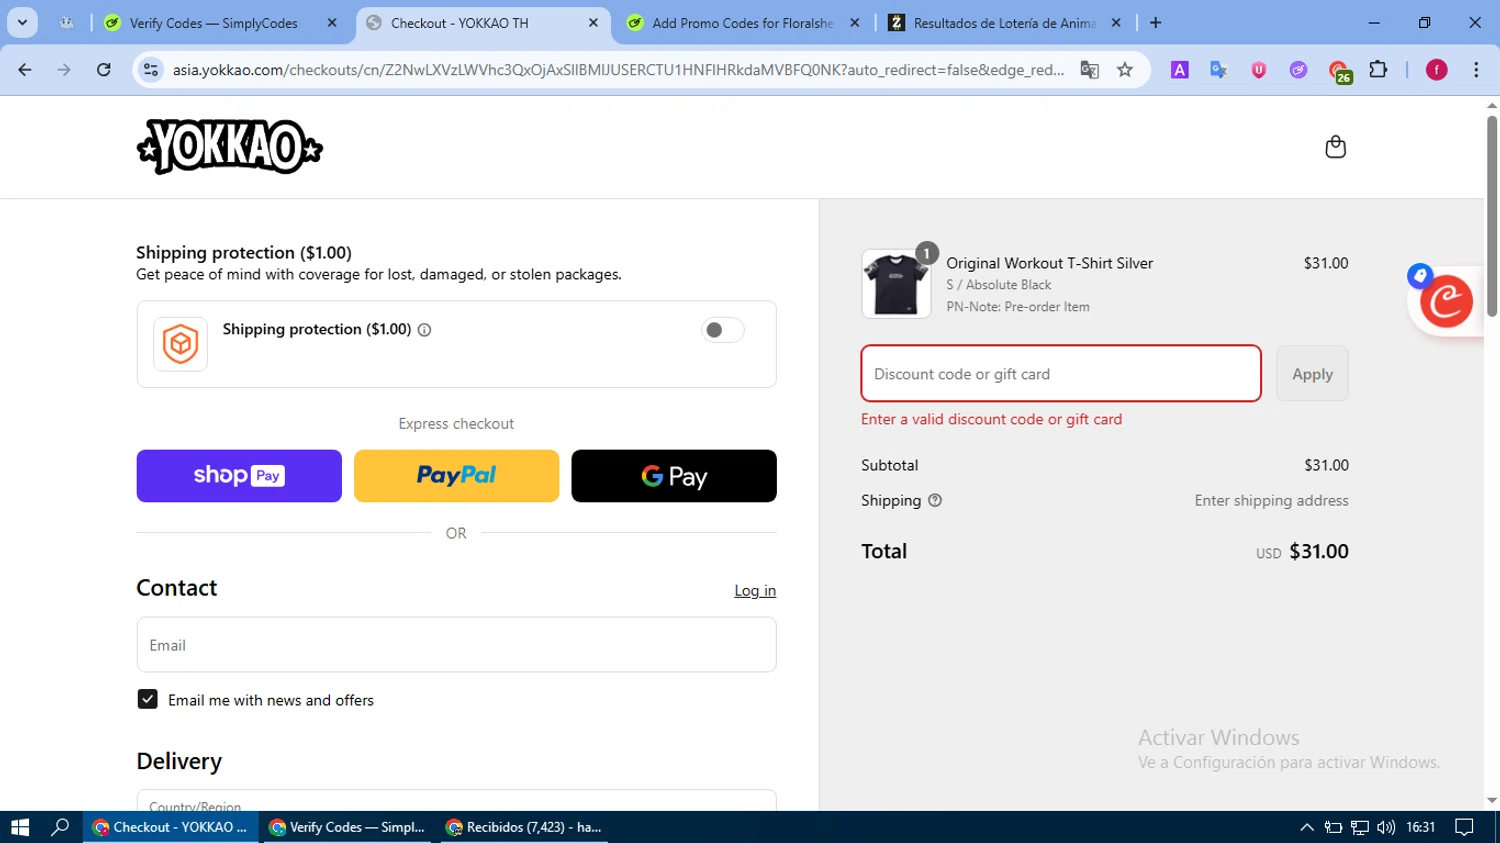The height and width of the screenshot is (843, 1500).
Task: Reload the current page
Action: (x=104, y=69)
